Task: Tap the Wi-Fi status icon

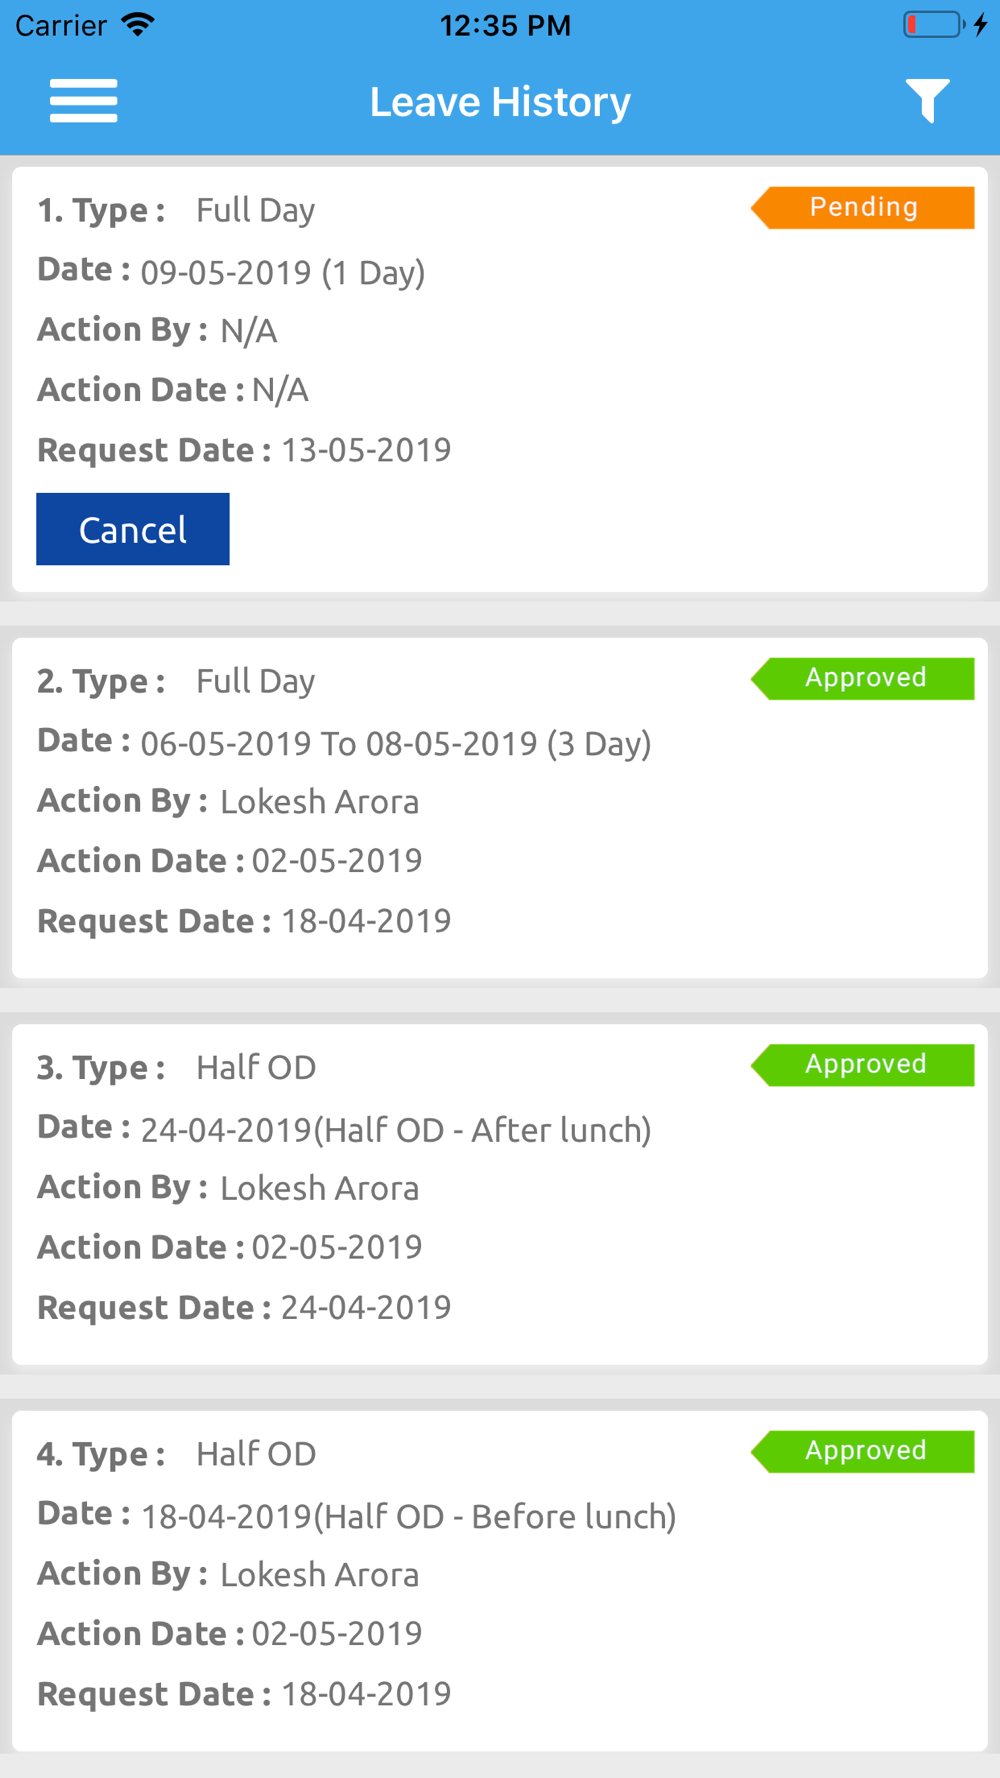Action: tap(138, 24)
